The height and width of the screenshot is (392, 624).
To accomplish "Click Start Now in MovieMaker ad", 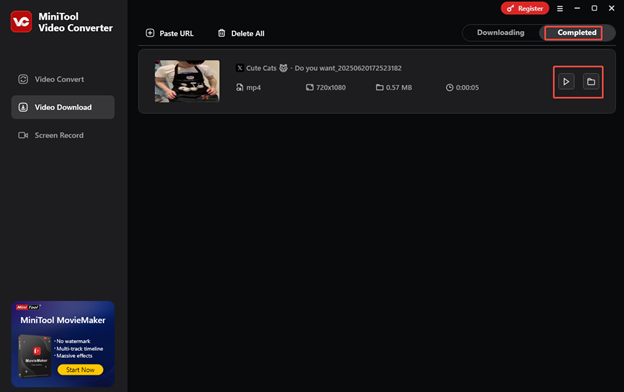I will pos(80,370).
